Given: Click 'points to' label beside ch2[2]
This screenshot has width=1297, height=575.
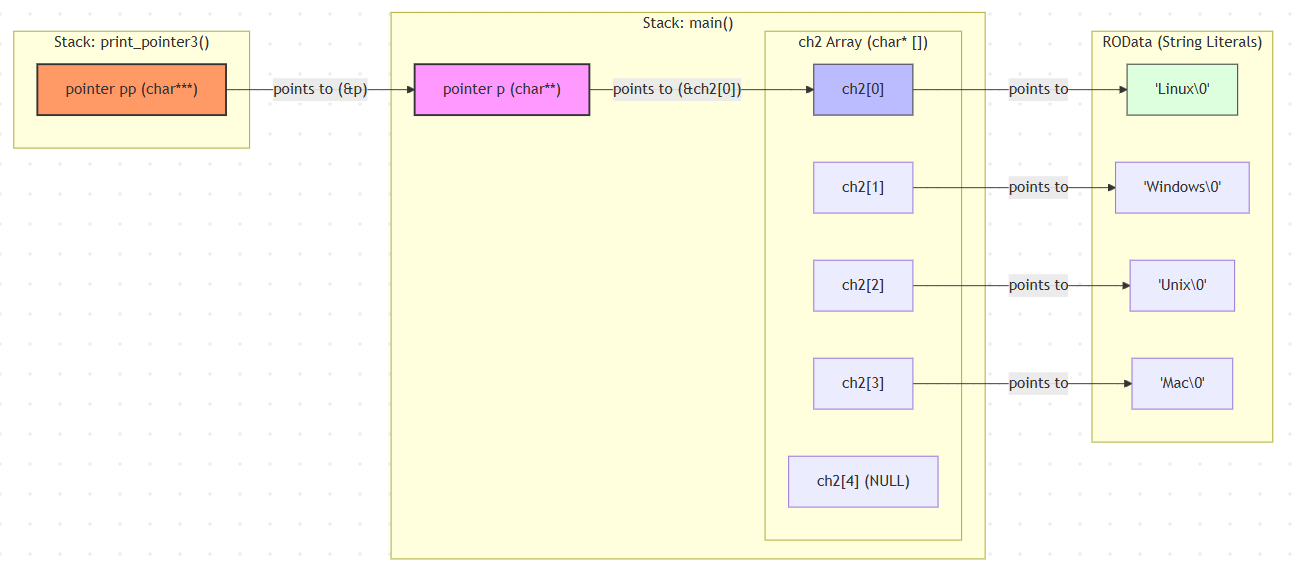Looking at the screenshot, I should tap(1038, 286).
